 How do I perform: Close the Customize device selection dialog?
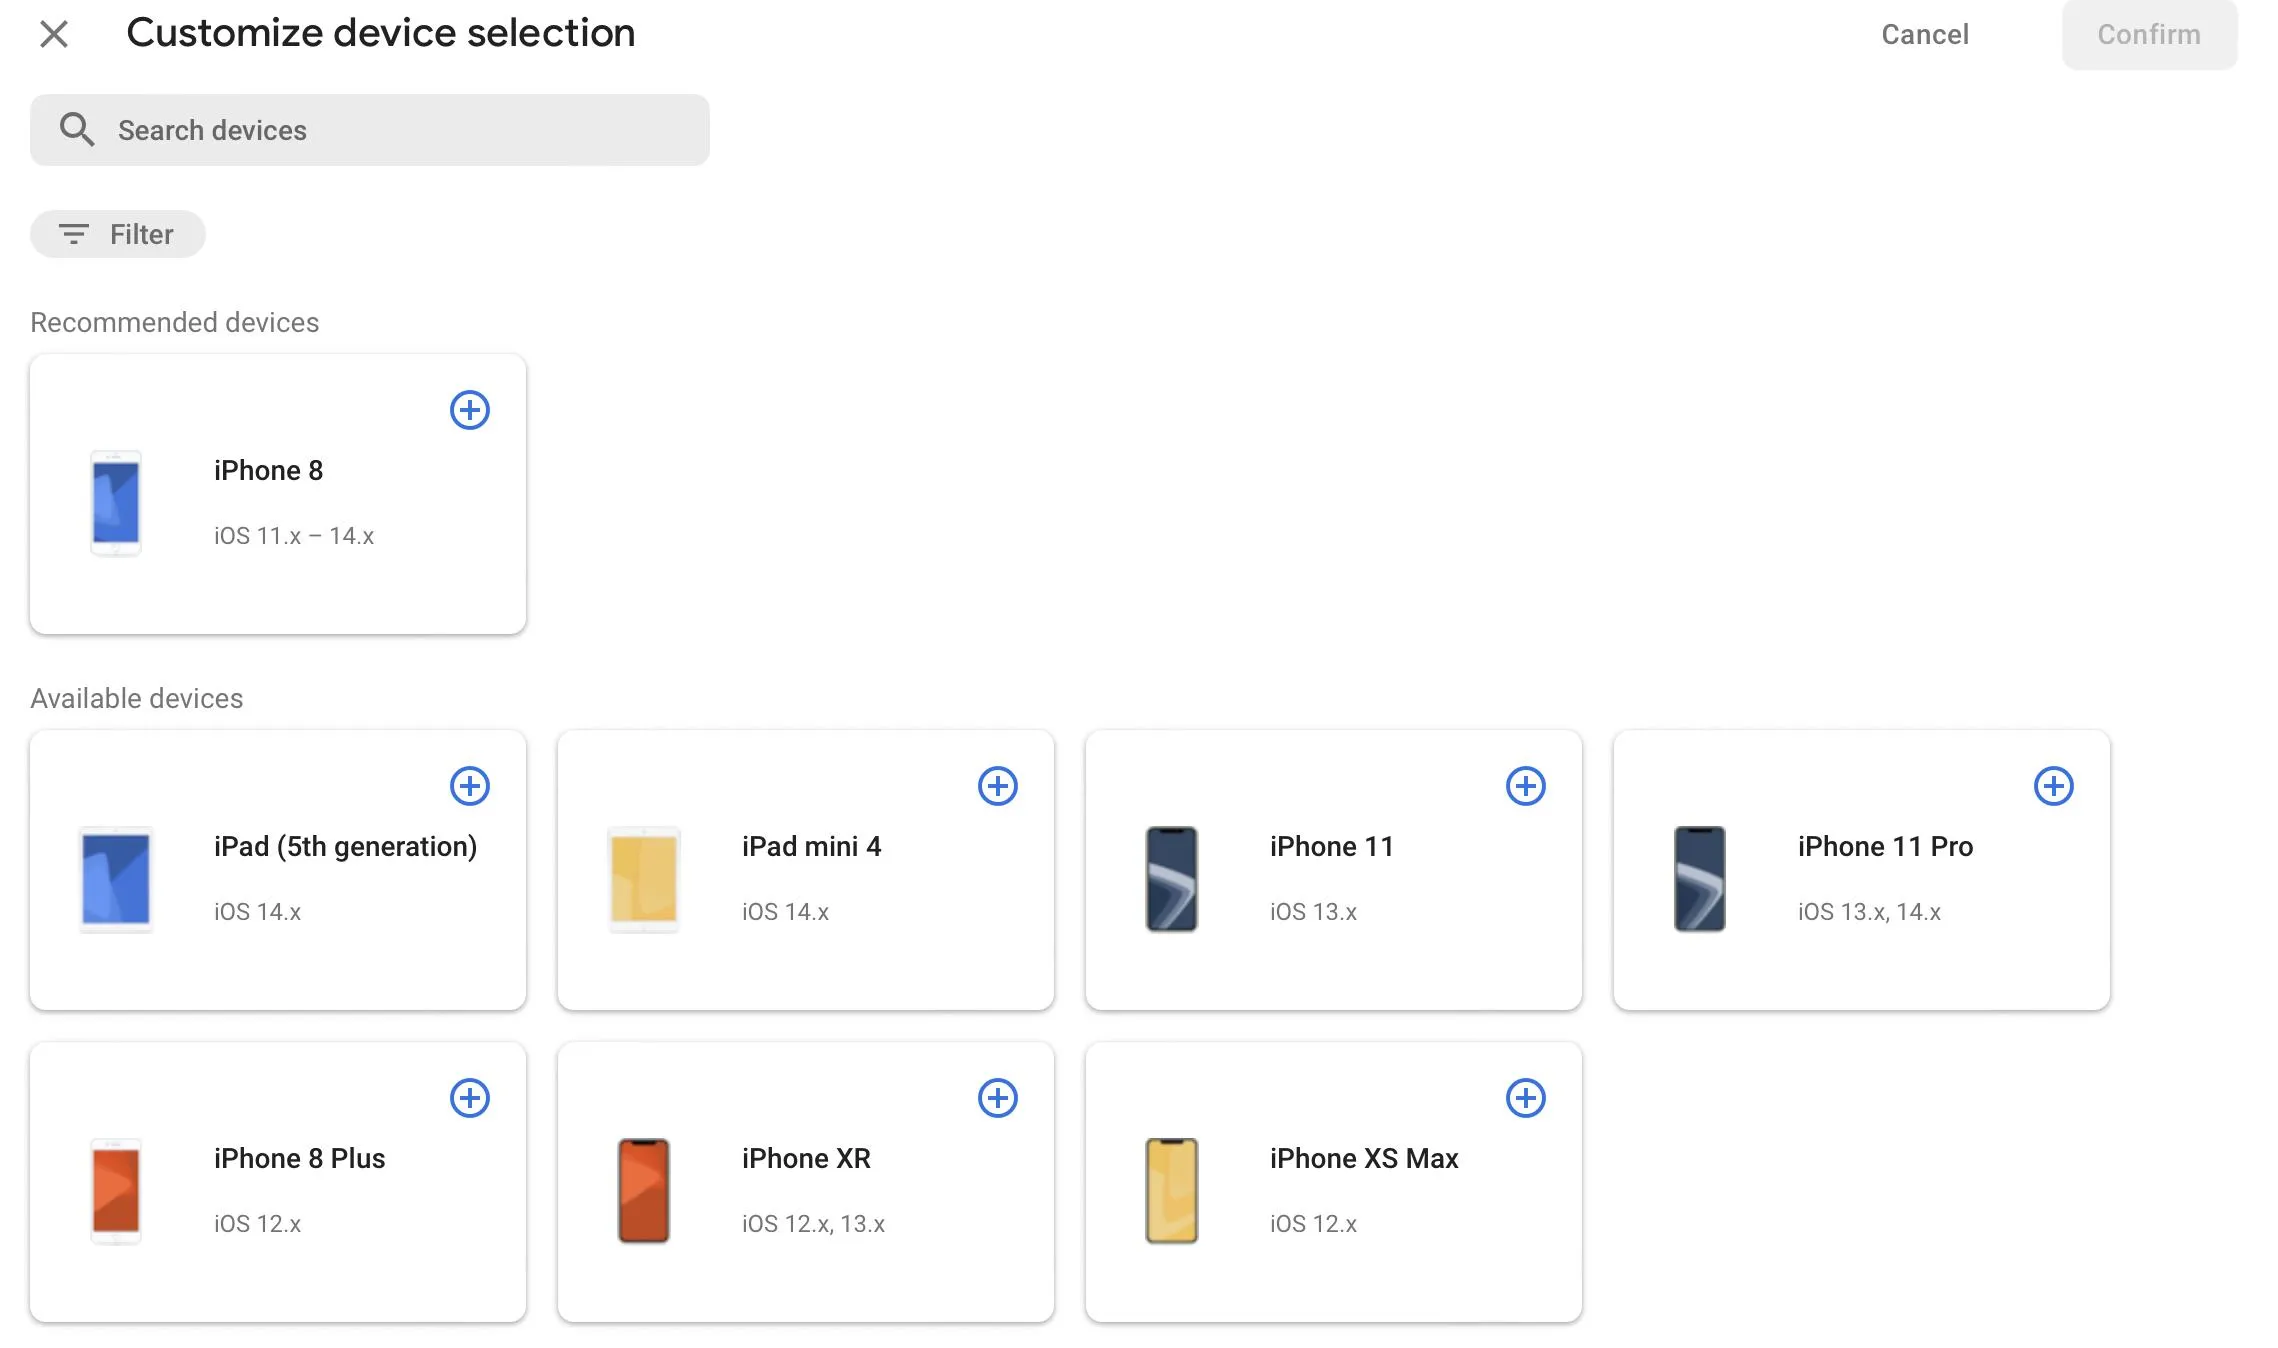tap(54, 34)
